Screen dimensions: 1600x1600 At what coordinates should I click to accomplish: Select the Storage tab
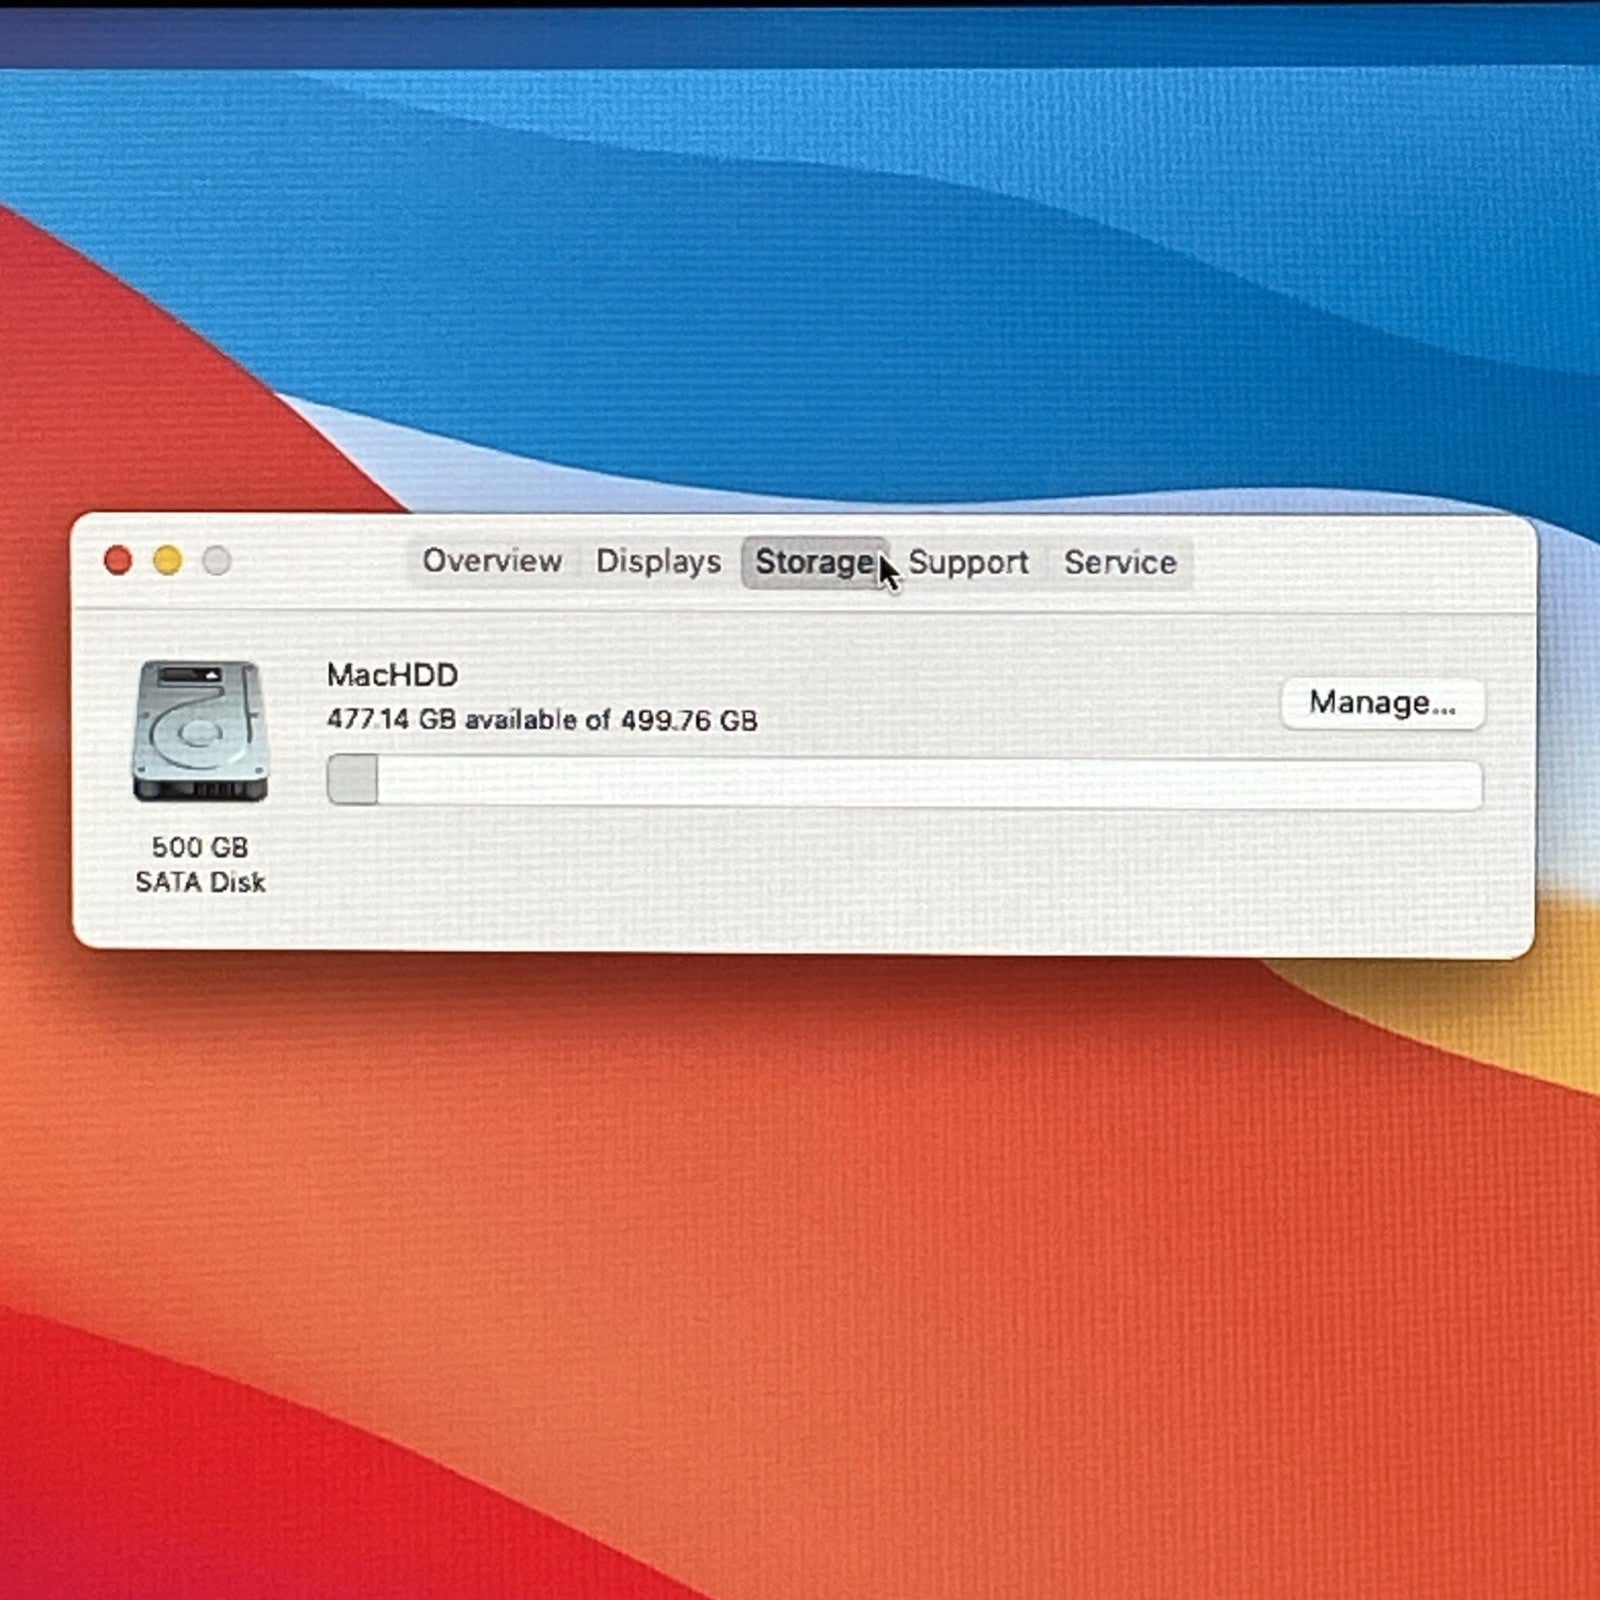point(813,562)
